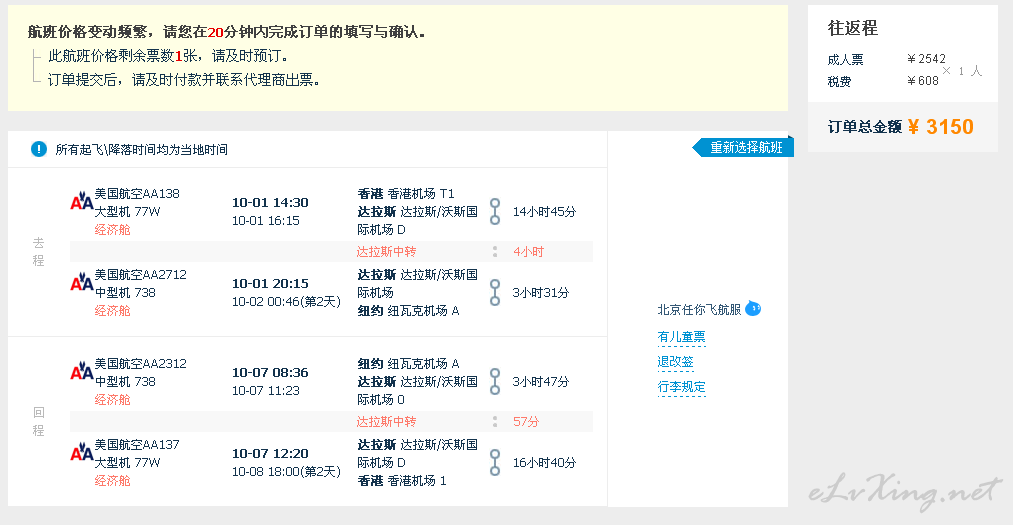Click the route icon beside 14小时45分 duration
The width and height of the screenshot is (1013, 525).
coord(495,211)
